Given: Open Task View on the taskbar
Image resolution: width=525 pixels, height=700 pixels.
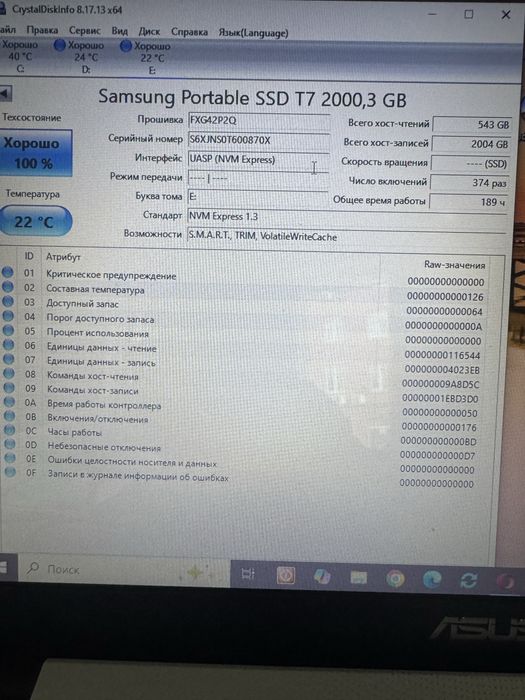Looking at the screenshot, I should coord(248,574).
